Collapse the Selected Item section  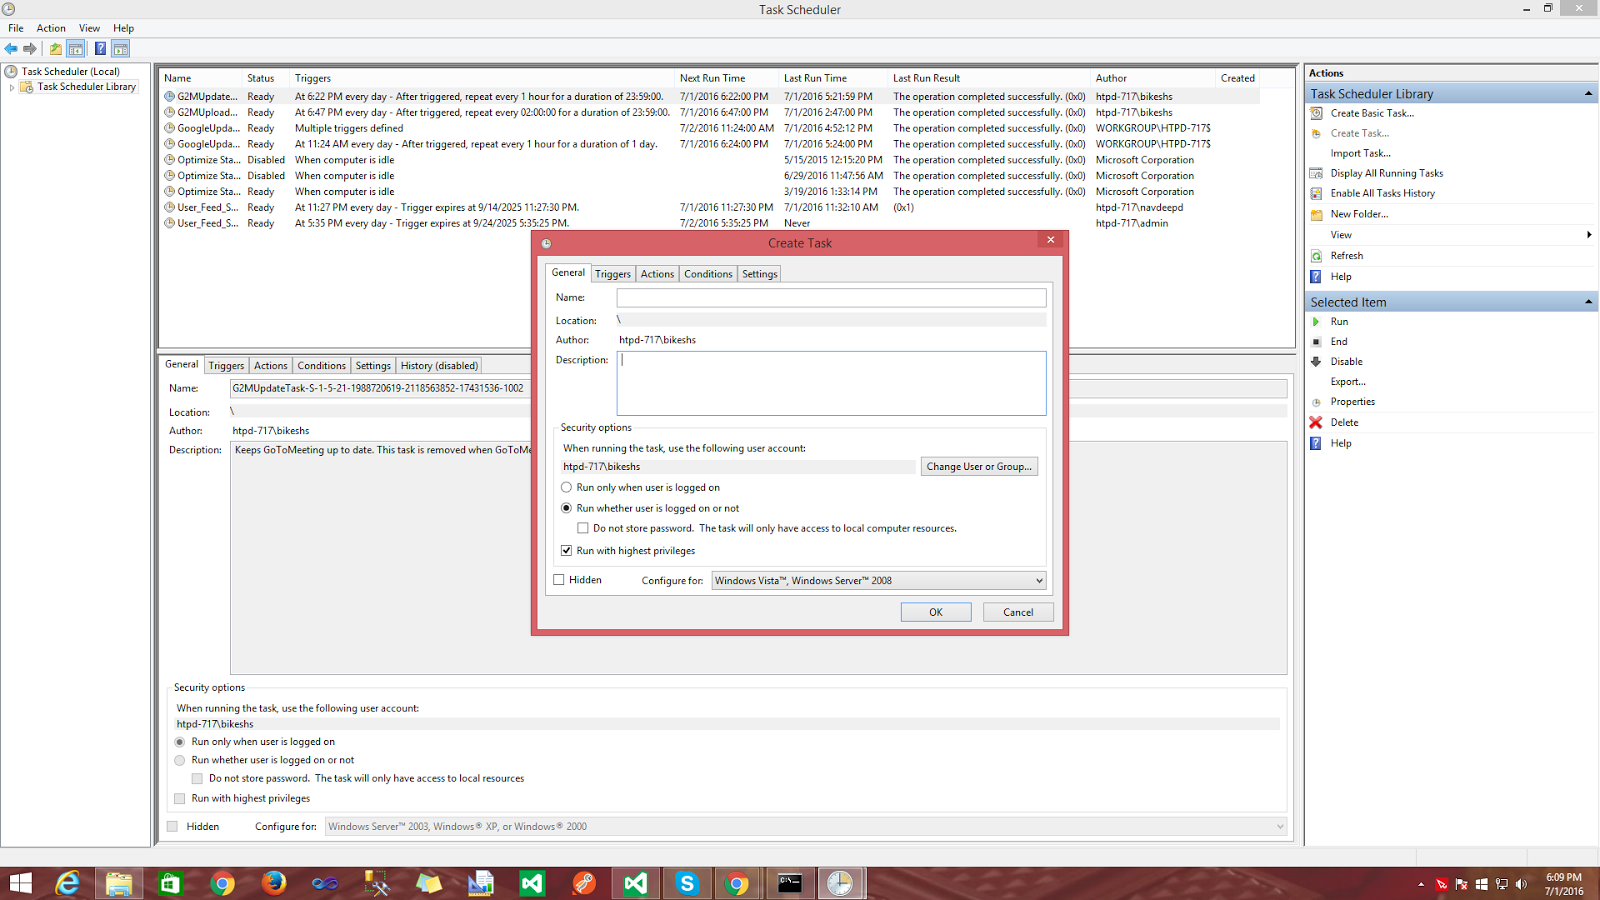[x=1588, y=301]
